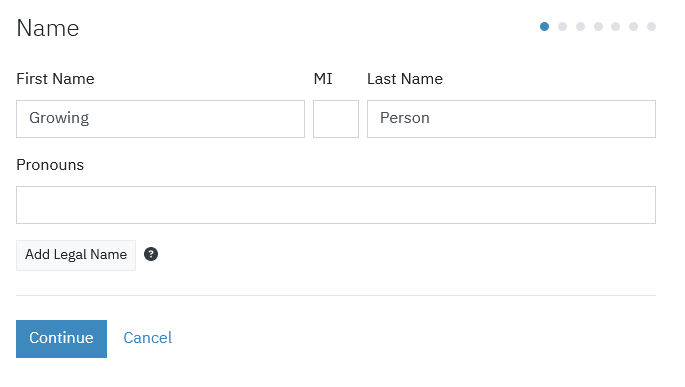Click the MI label text
This screenshot has height=387, width=685.
tap(323, 79)
